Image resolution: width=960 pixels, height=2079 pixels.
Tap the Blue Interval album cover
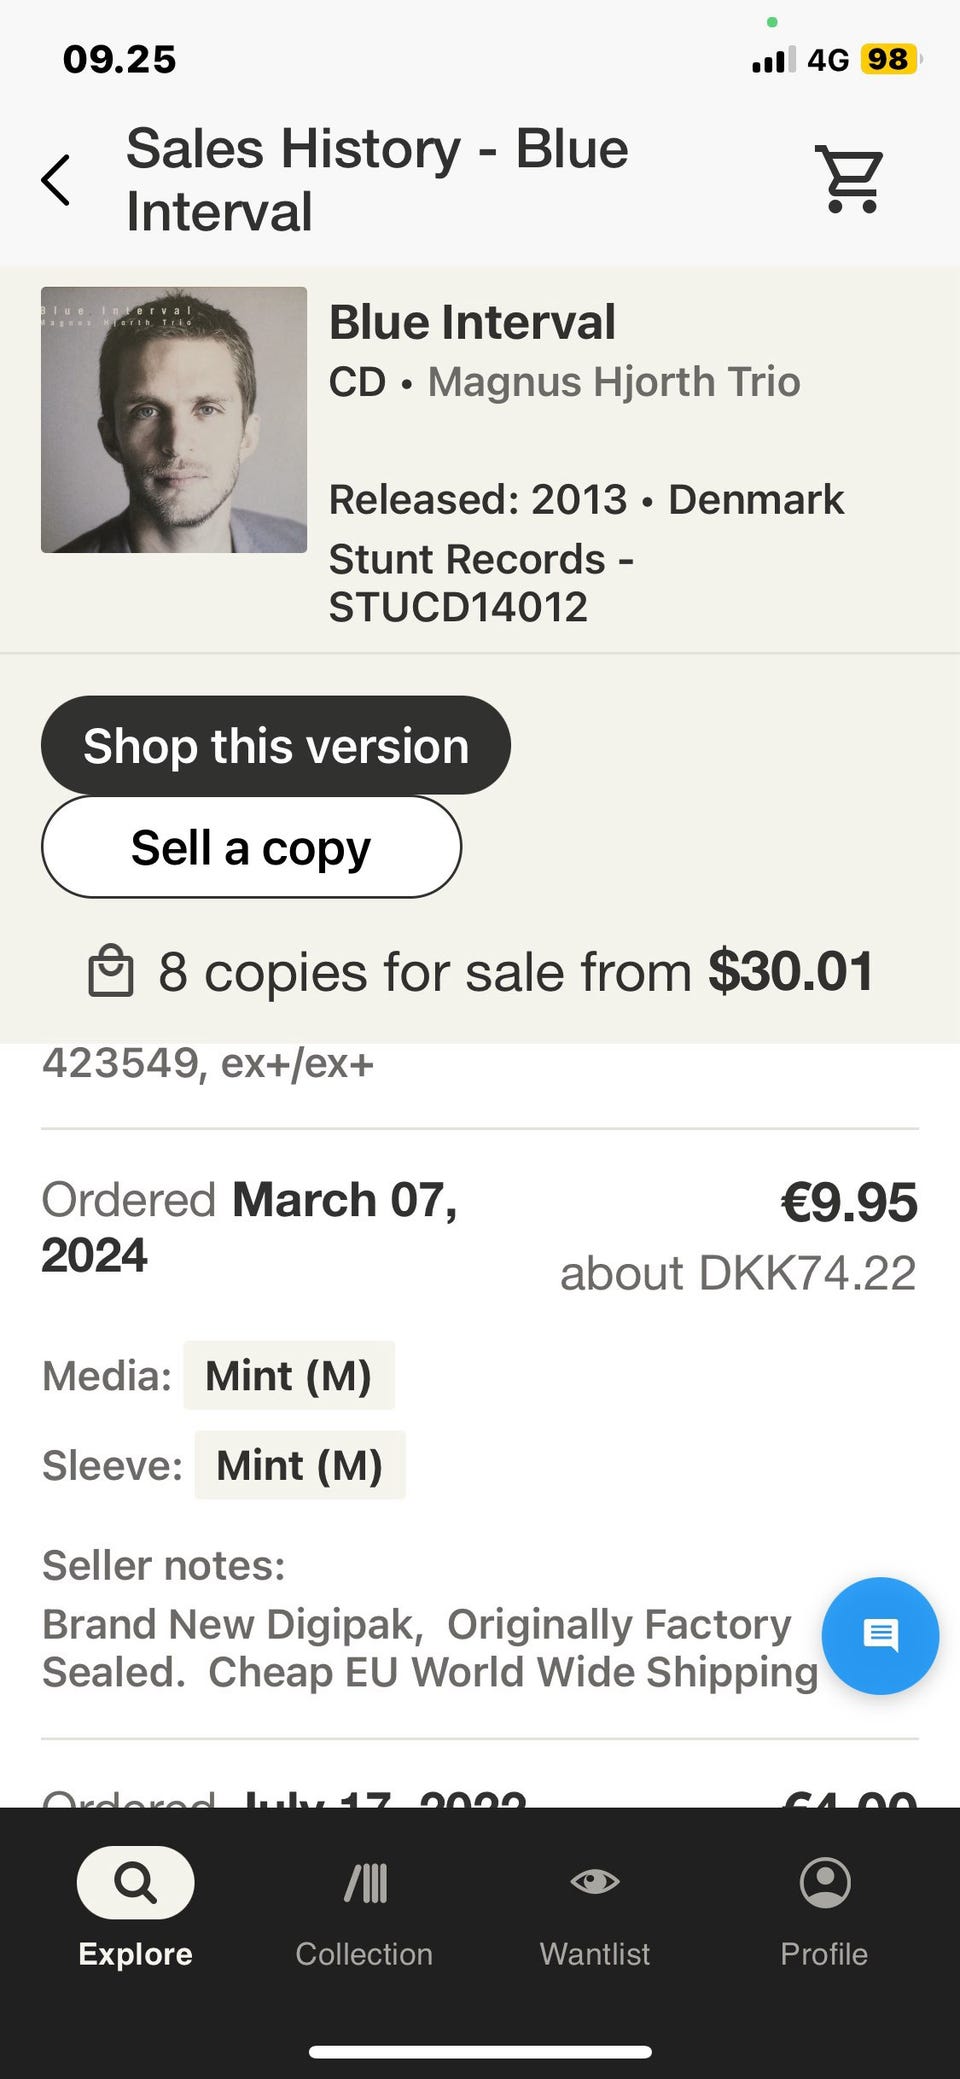(174, 420)
